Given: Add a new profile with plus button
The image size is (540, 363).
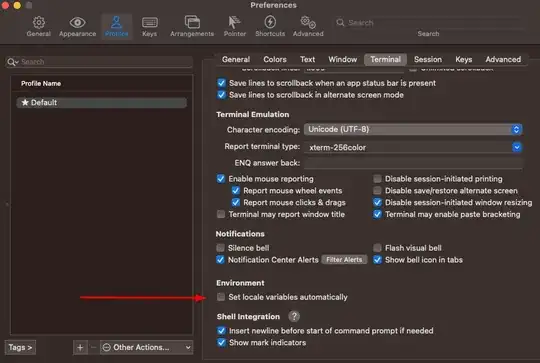Looking at the screenshot, I should pos(80,348).
